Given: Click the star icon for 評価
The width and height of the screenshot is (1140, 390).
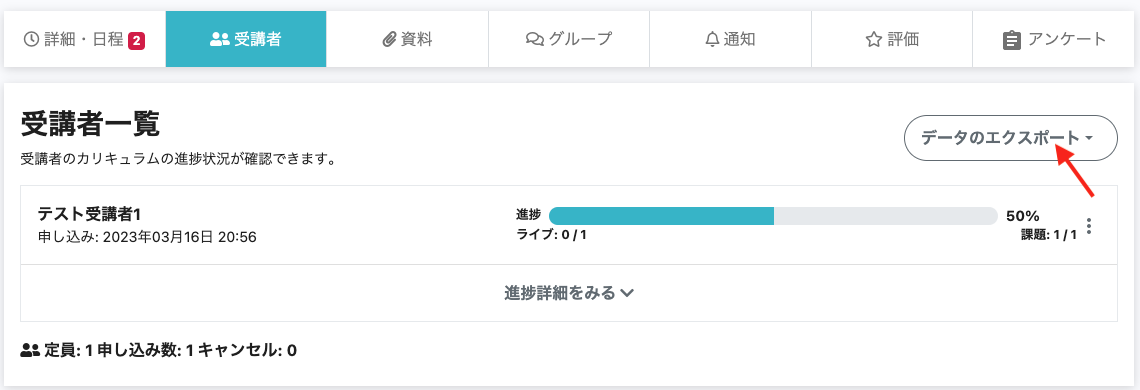Looking at the screenshot, I should [x=874, y=39].
